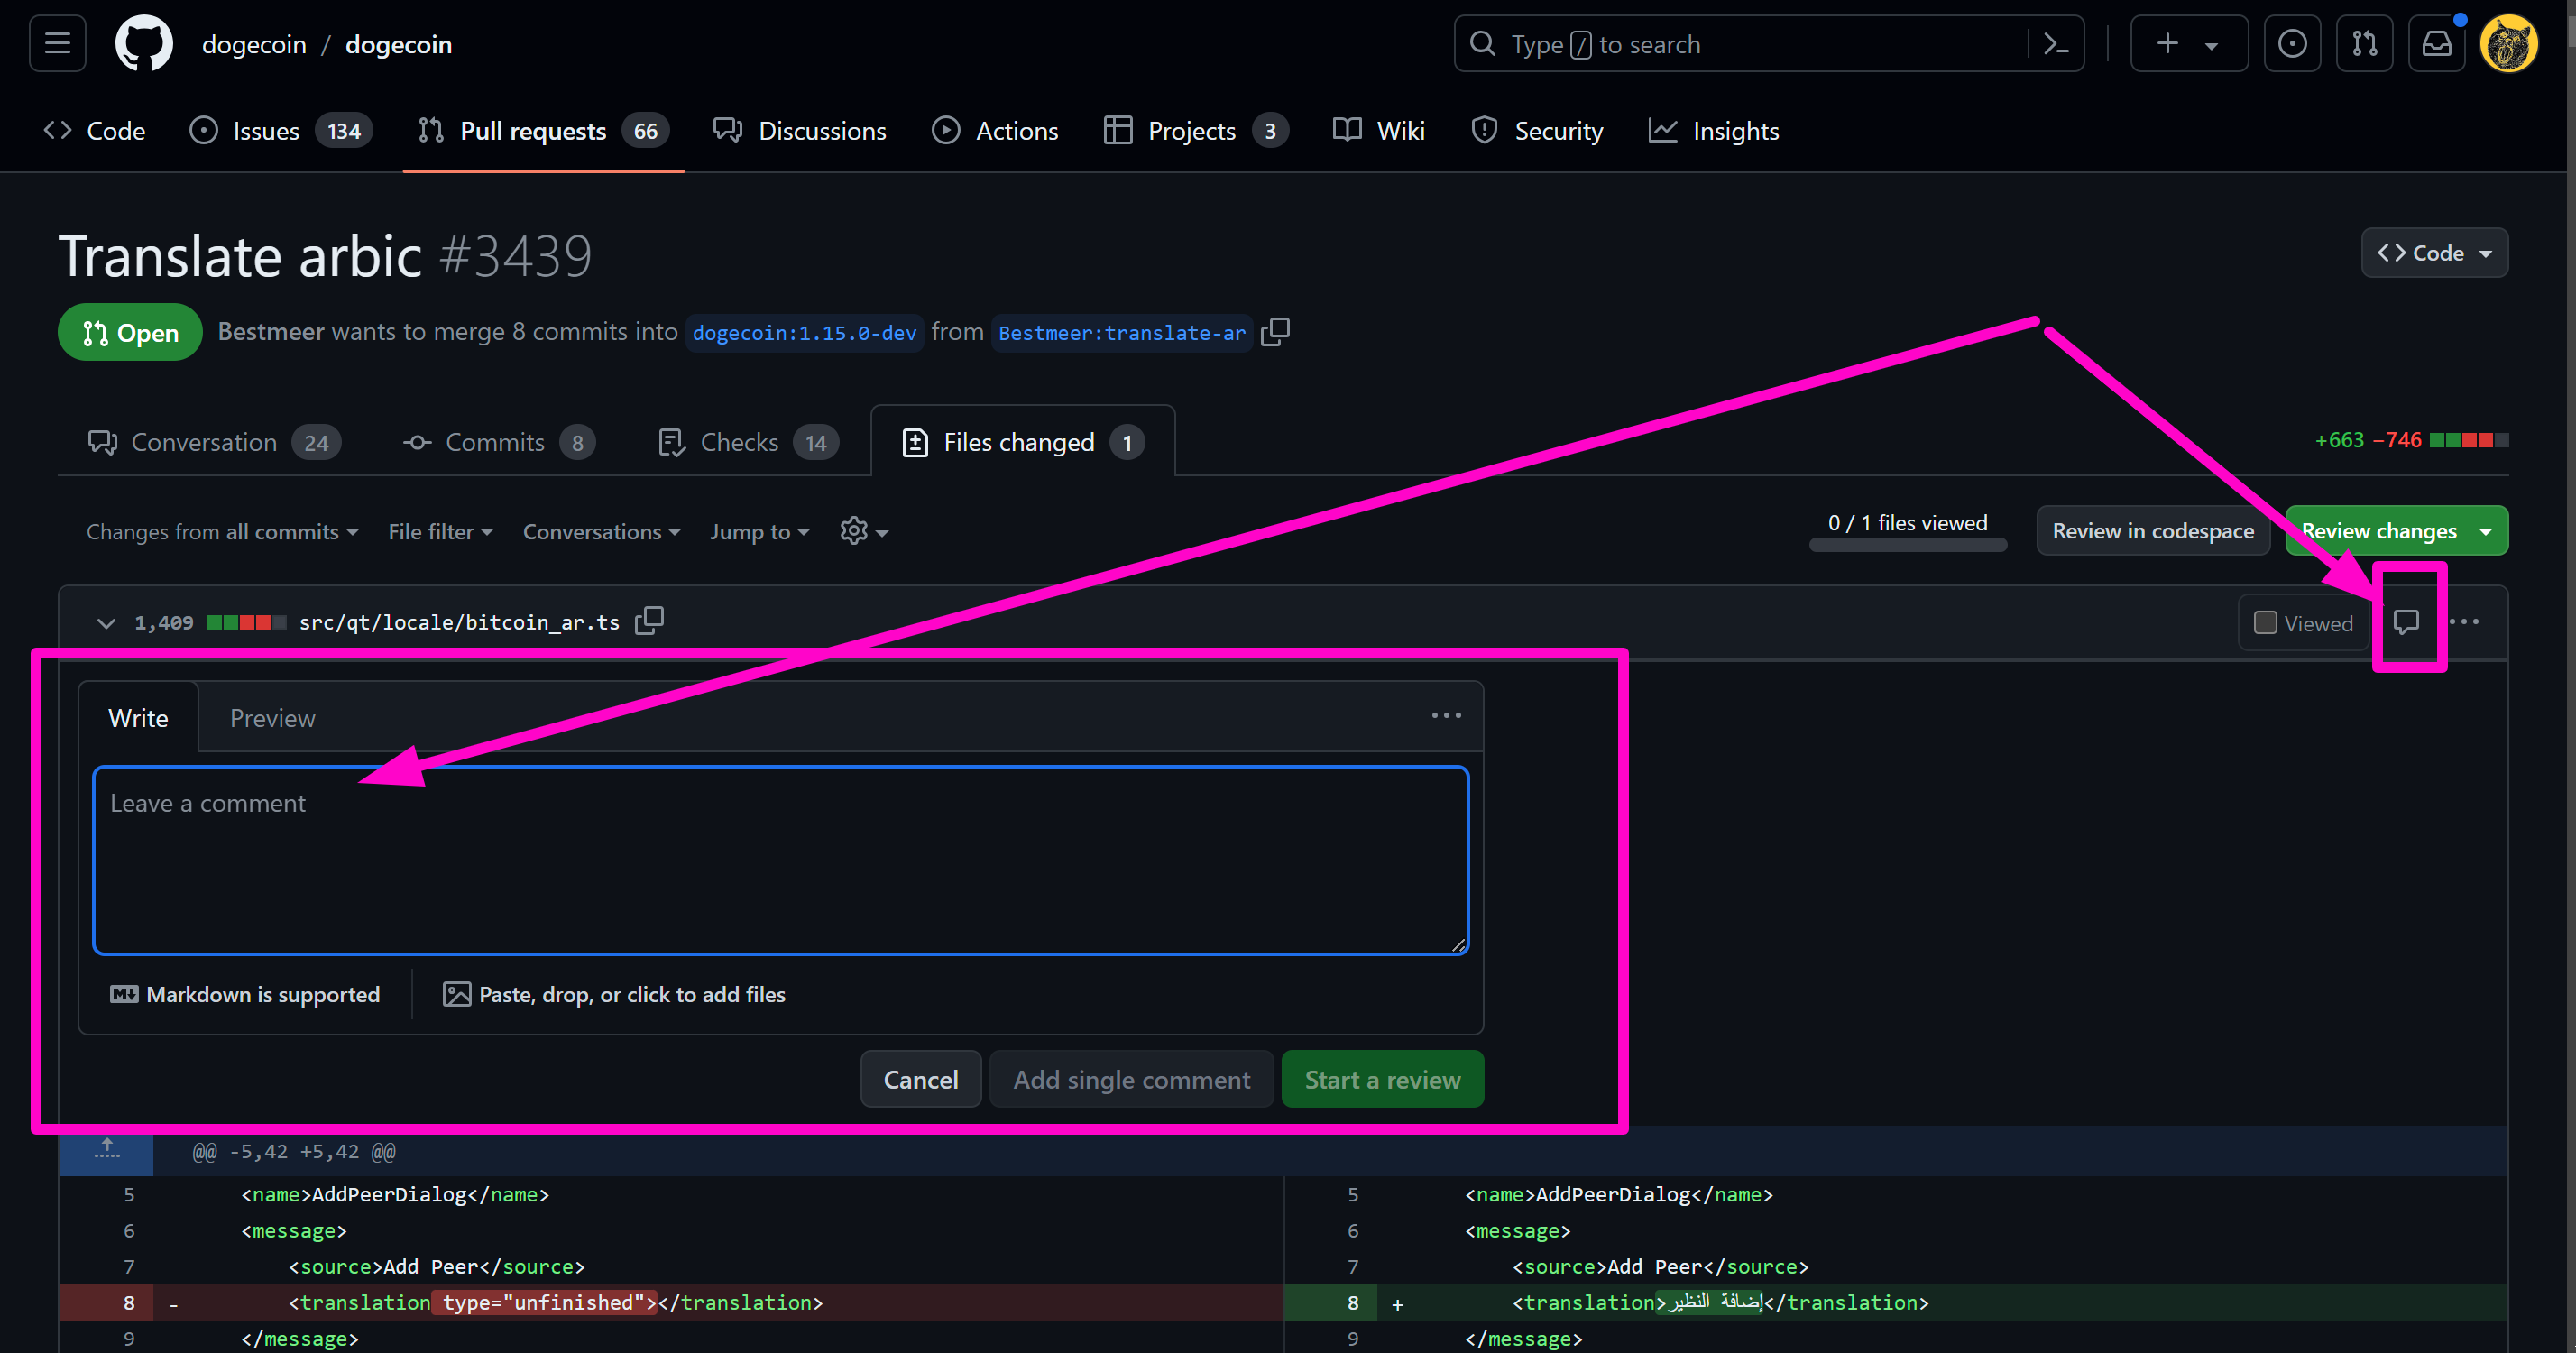Copy head branch name icon

click(1275, 332)
